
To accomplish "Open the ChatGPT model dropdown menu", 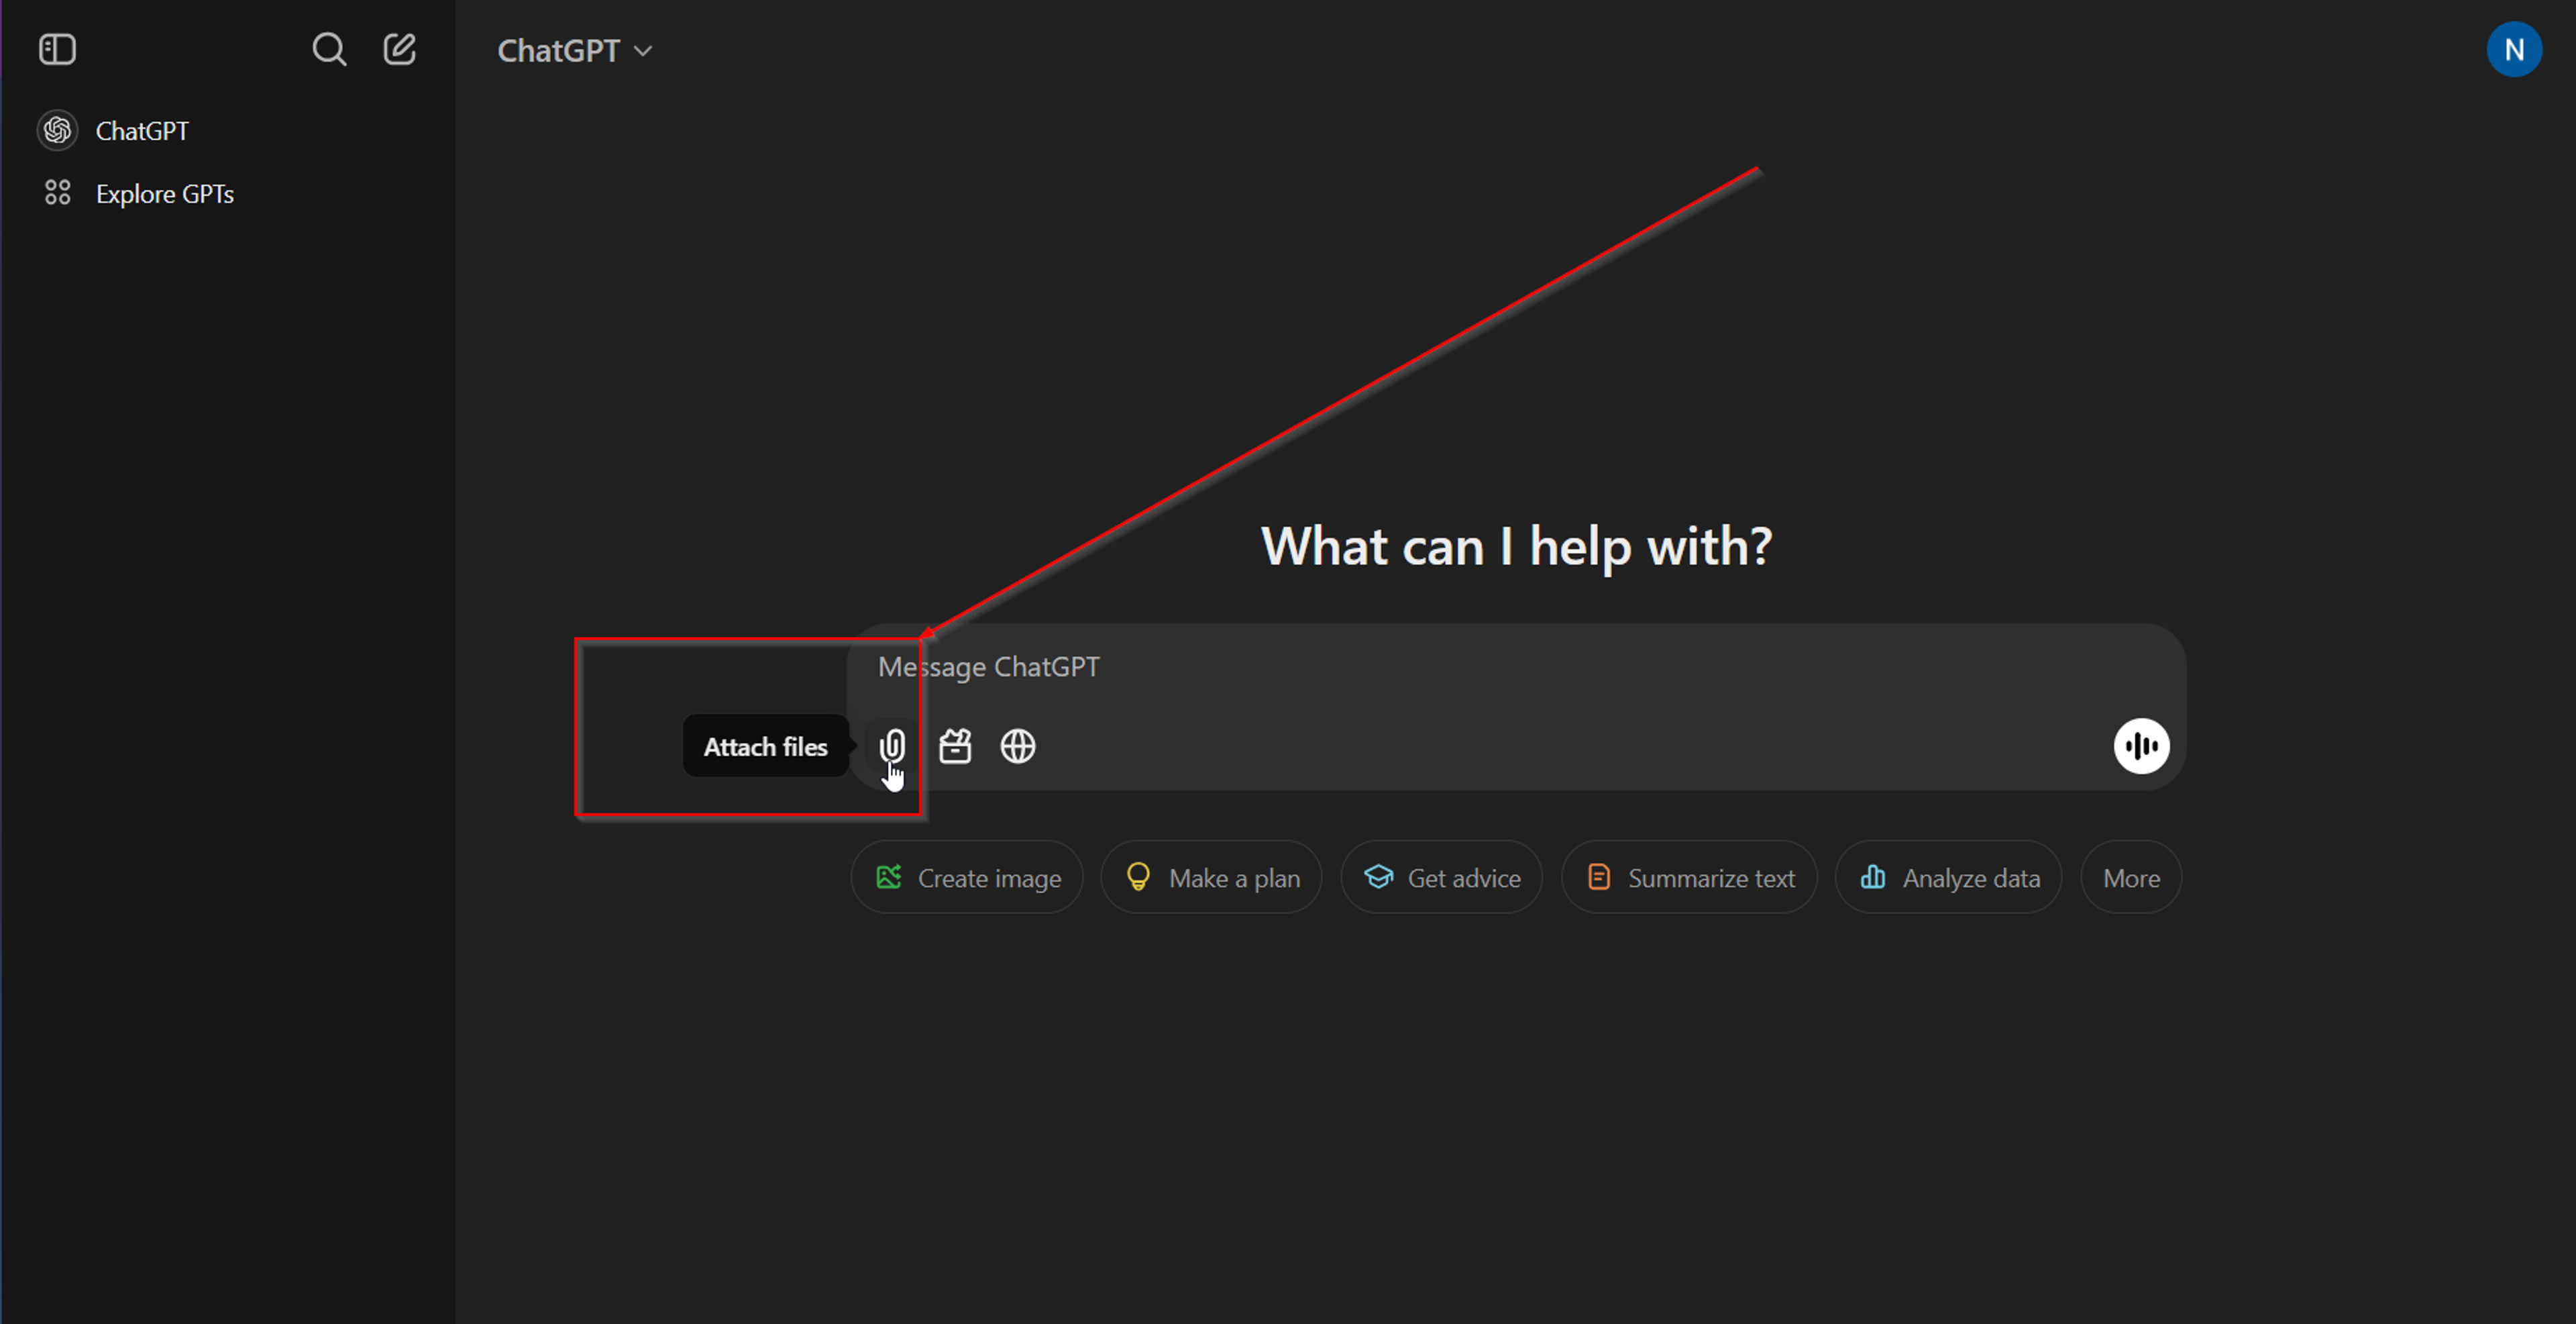I will coord(574,49).
